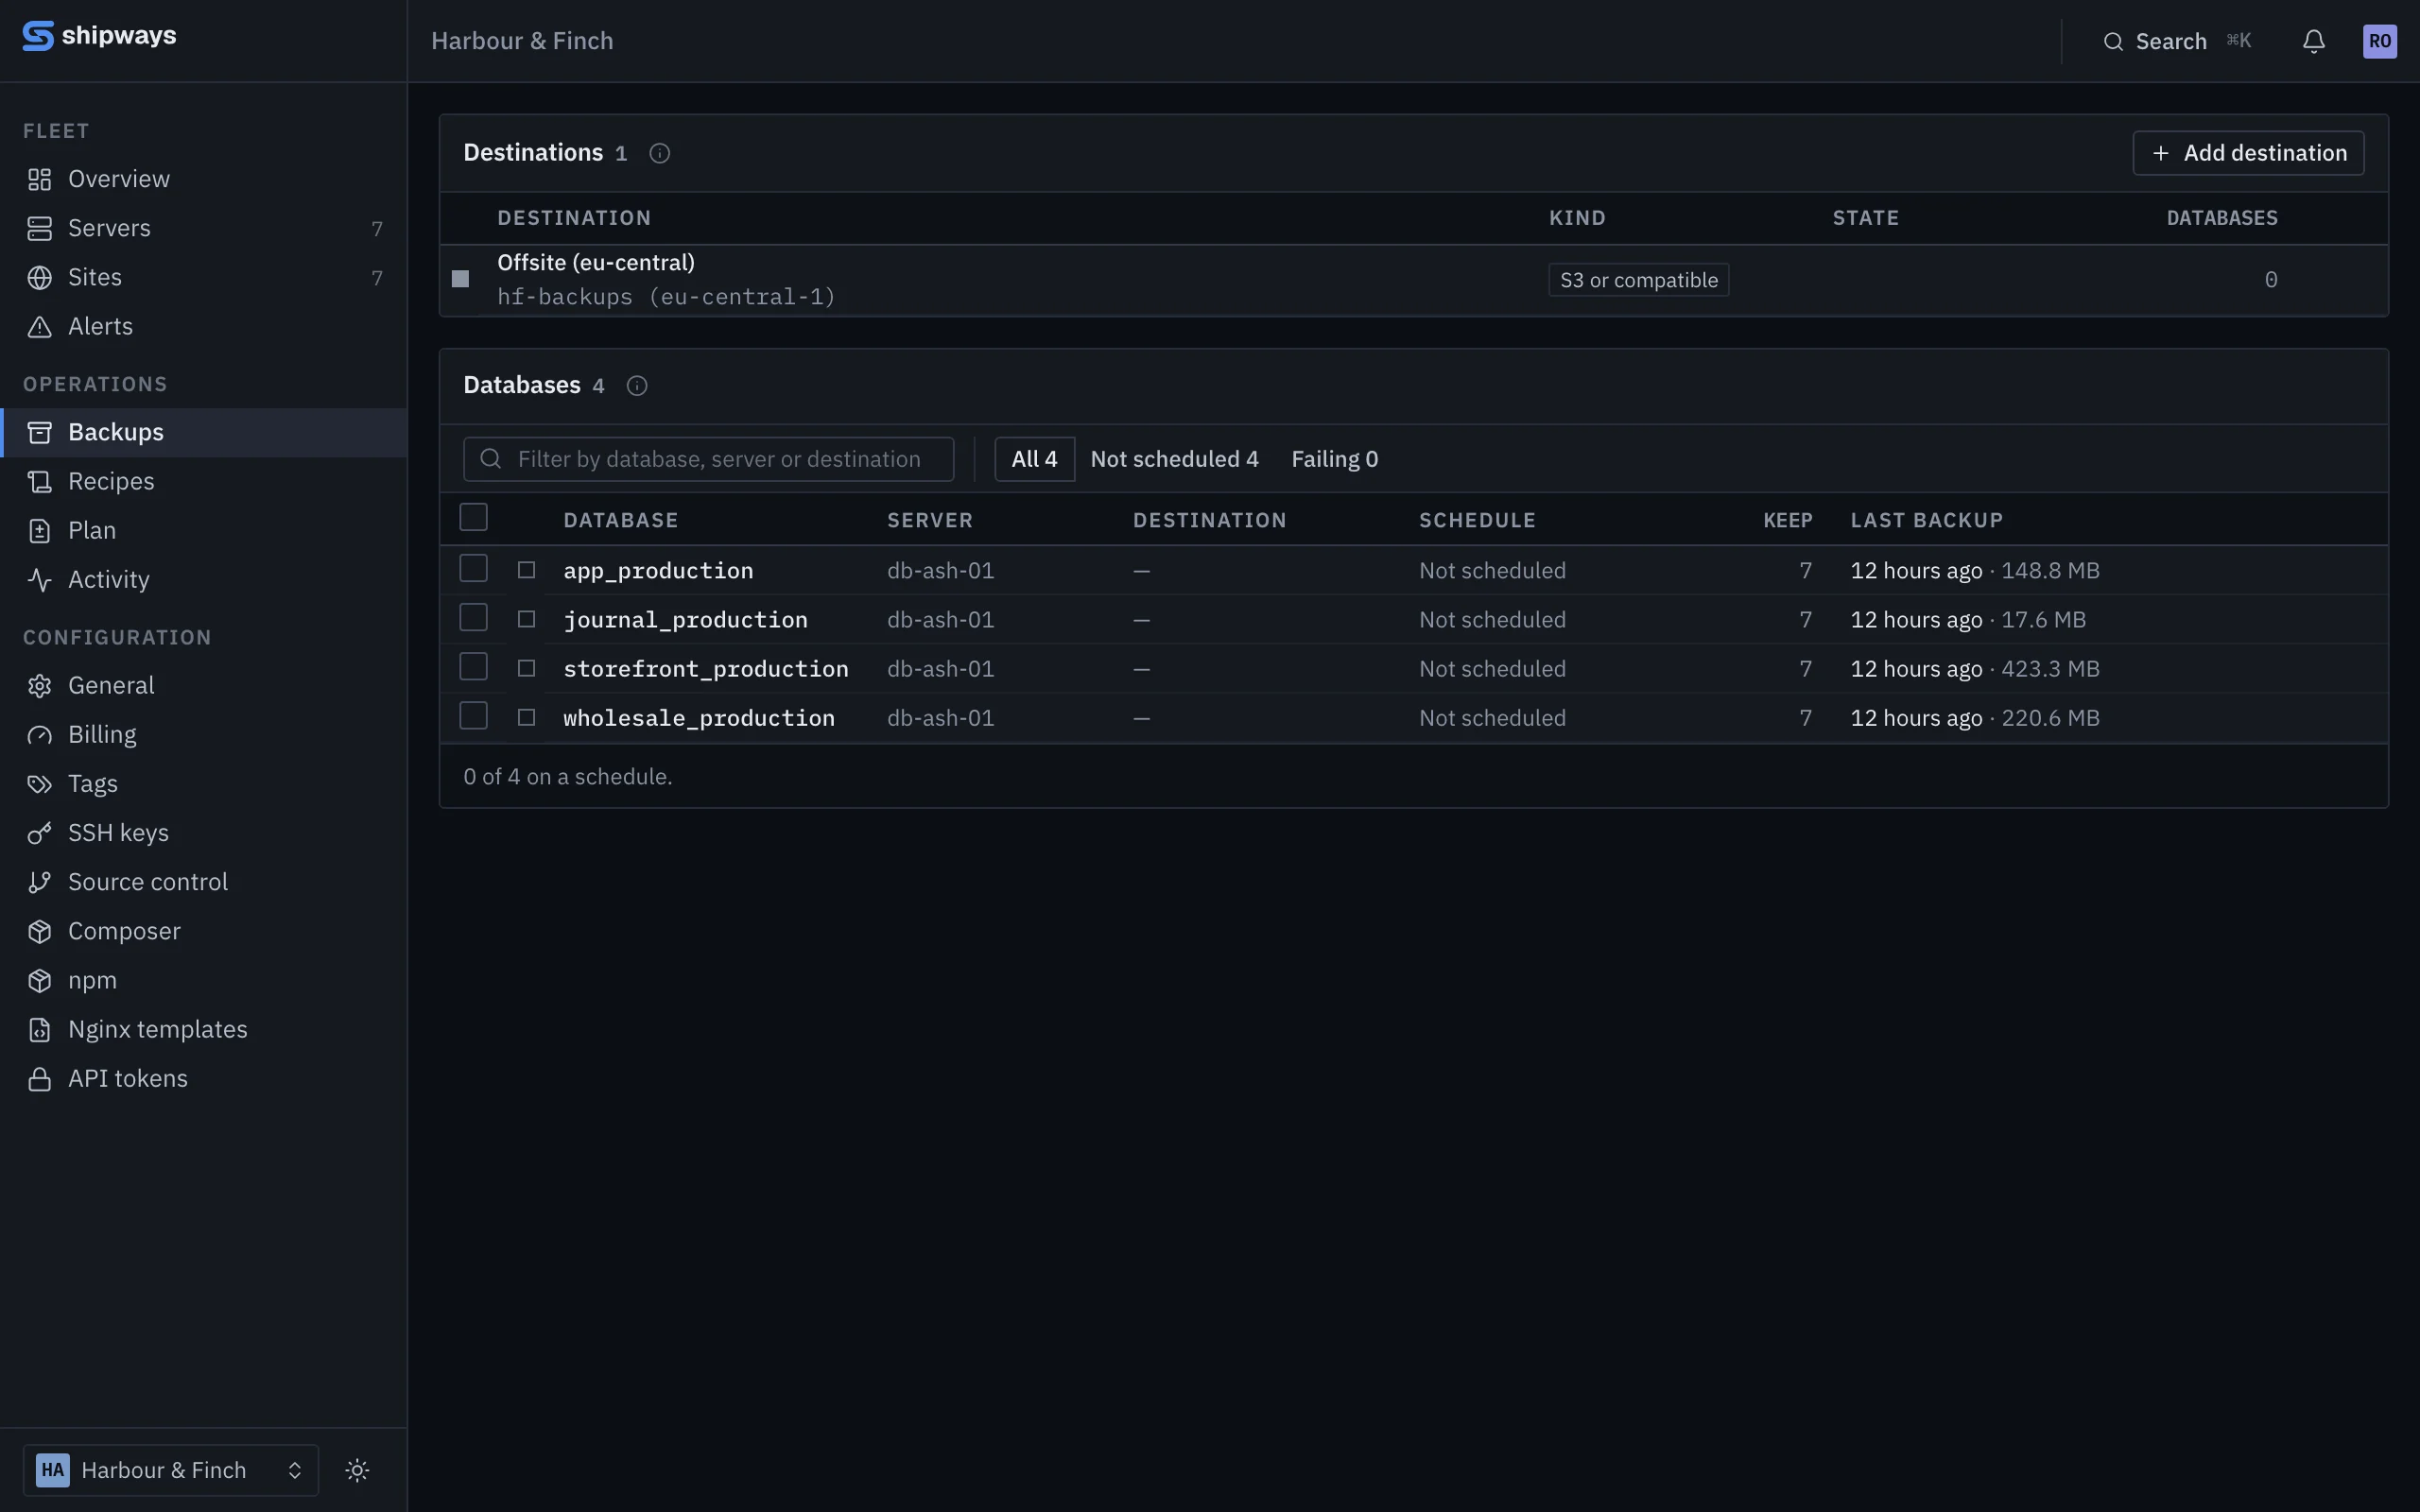Open the Alerts page
The width and height of the screenshot is (2420, 1512).
203,326
